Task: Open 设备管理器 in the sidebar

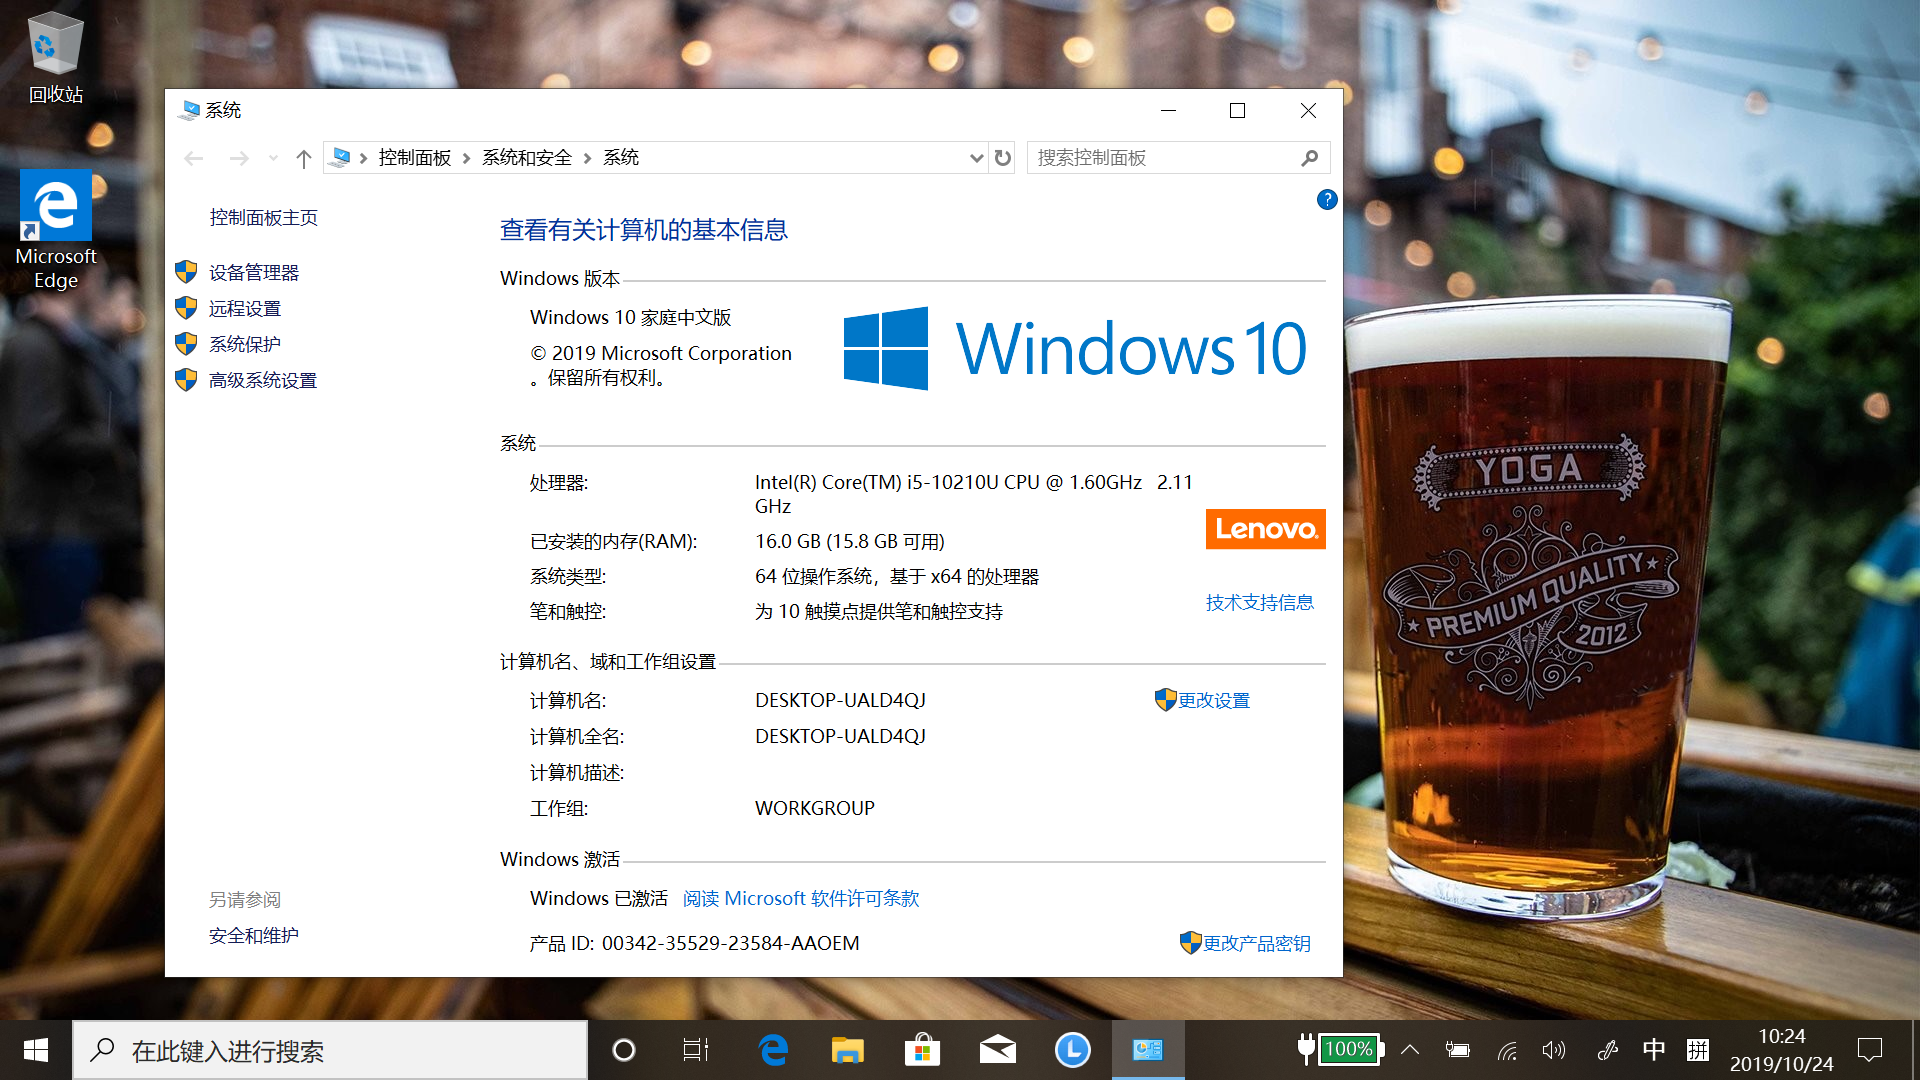Action: pyautogui.click(x=254, y=272)
